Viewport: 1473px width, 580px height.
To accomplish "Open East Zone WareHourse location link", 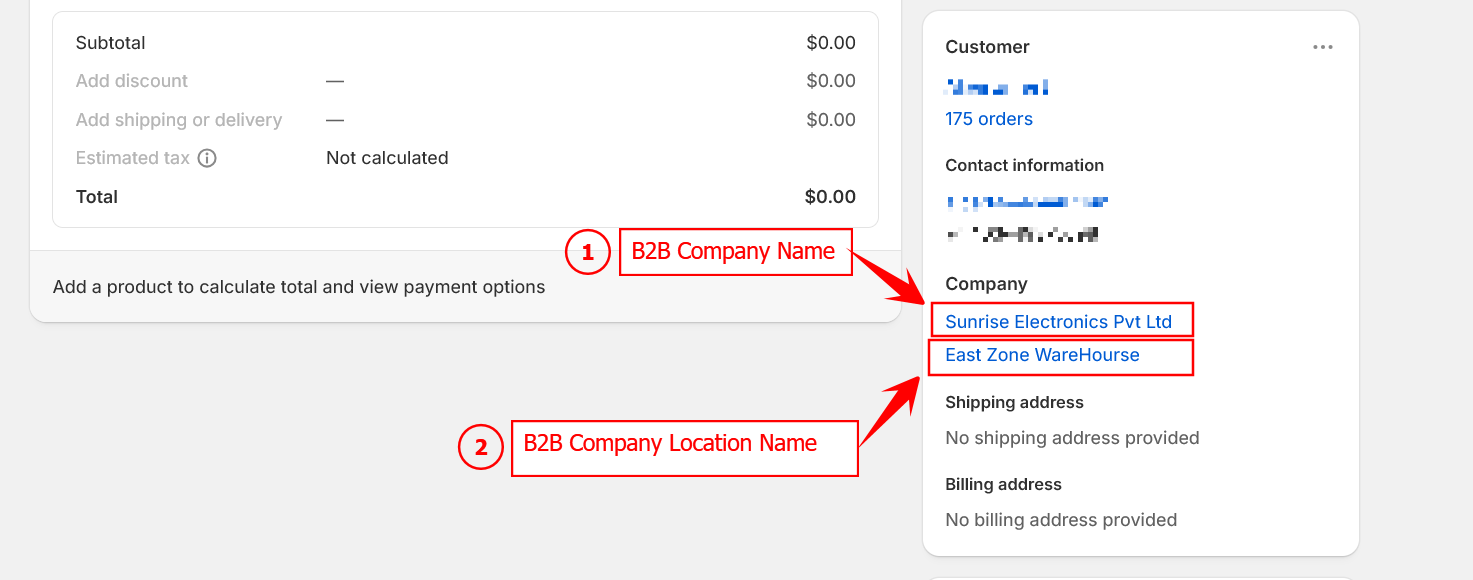I will [1042, 355].
